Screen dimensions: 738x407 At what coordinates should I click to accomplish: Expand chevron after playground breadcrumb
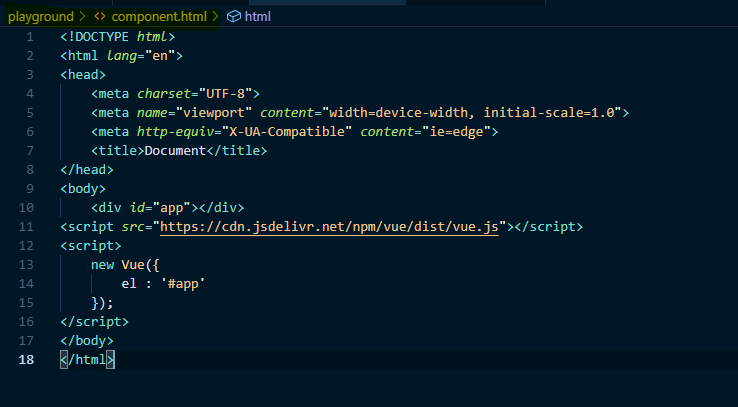pos(83,17)
